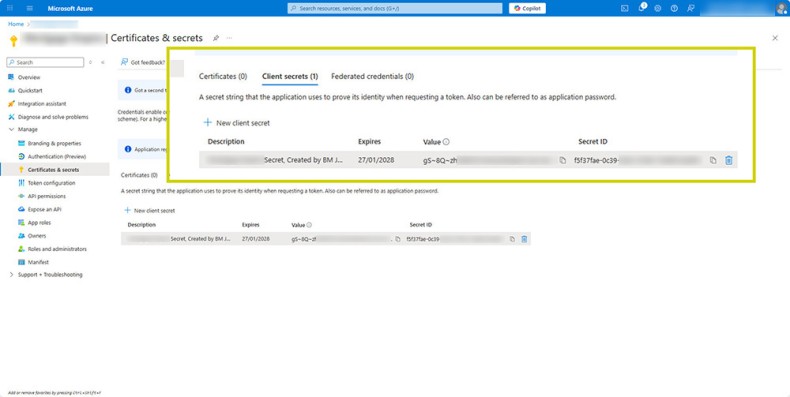Open Cloud Shell from the top bar
This screenshot has width=790, height=397.
(625, 8)
